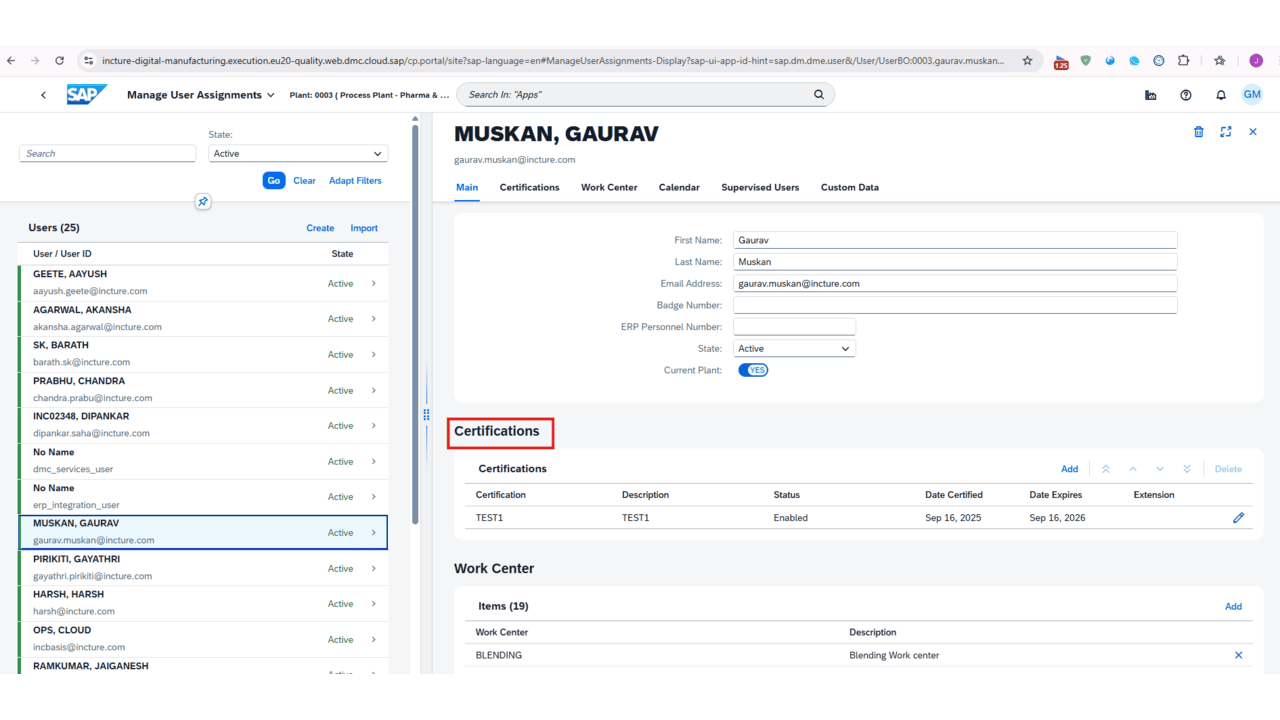Open the Supervised Users tab
1280x720 pixels.
(x=761, y=187)
